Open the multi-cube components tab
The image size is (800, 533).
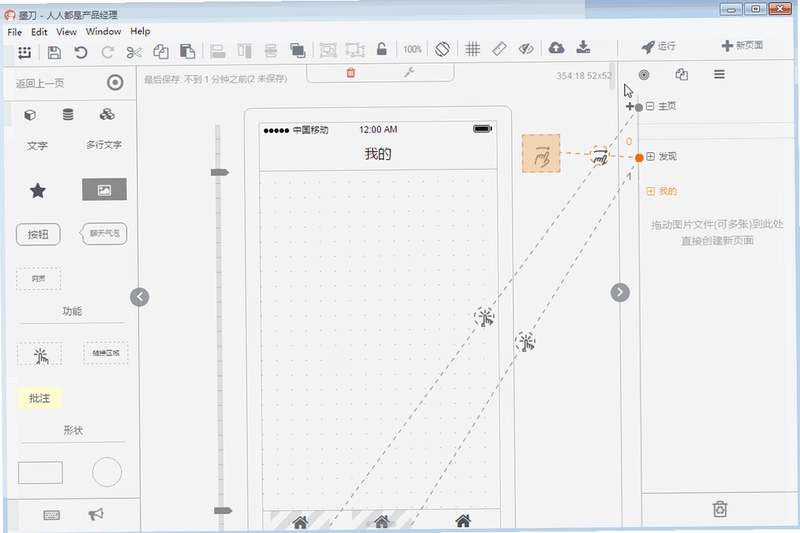tap(107, 114)
